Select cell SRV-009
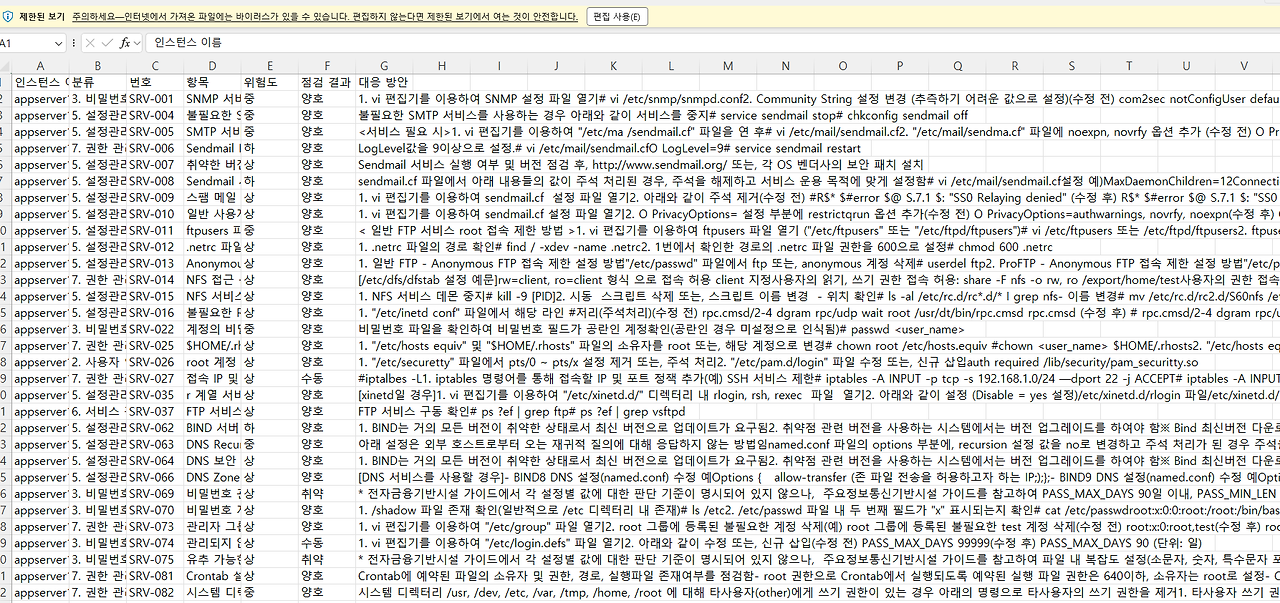This screenshot has height=603, width=1280. pos(155,197)
